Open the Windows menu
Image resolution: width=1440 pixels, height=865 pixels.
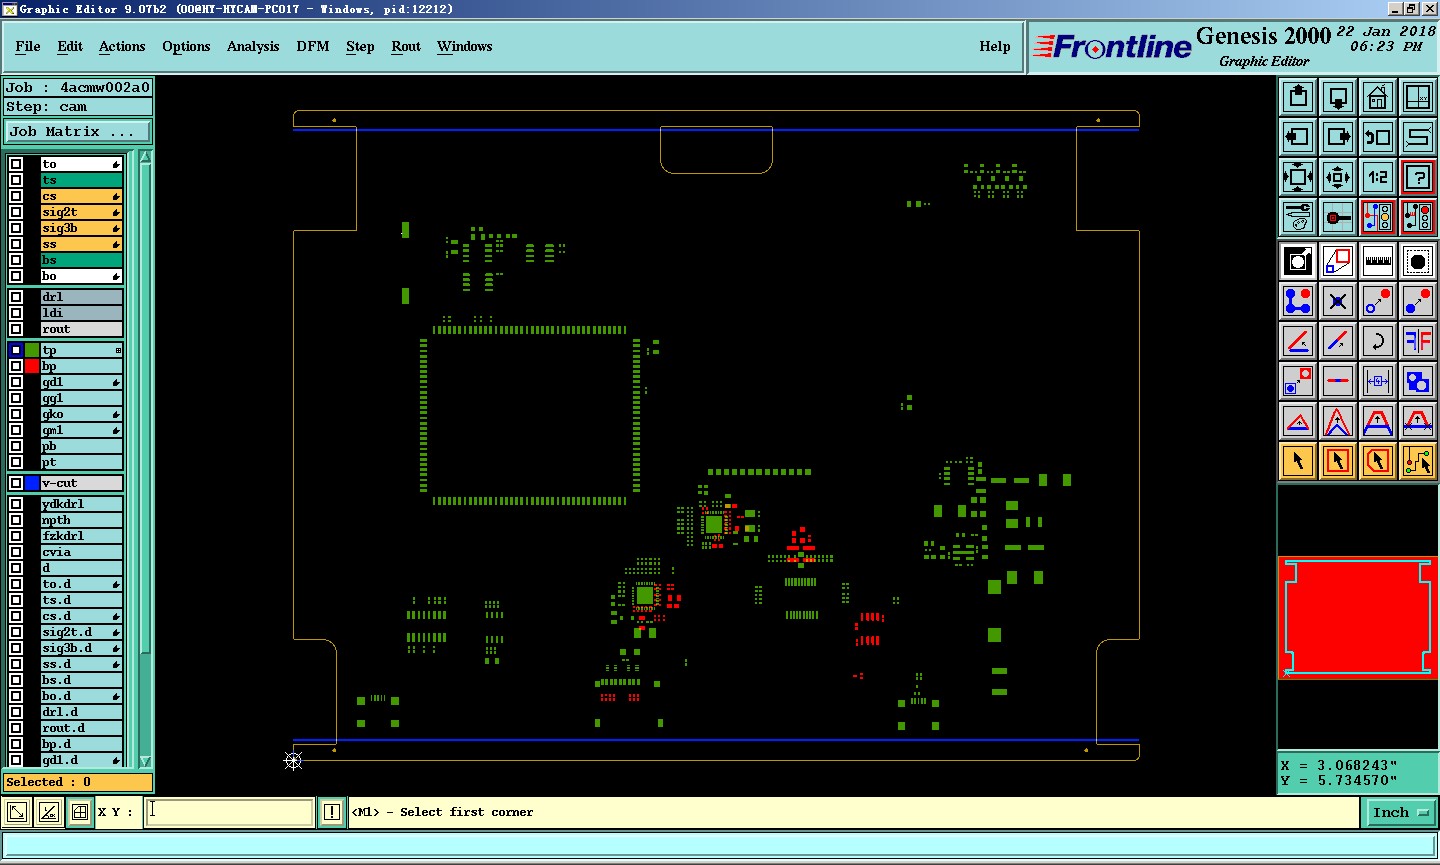(x=465, y=46)
